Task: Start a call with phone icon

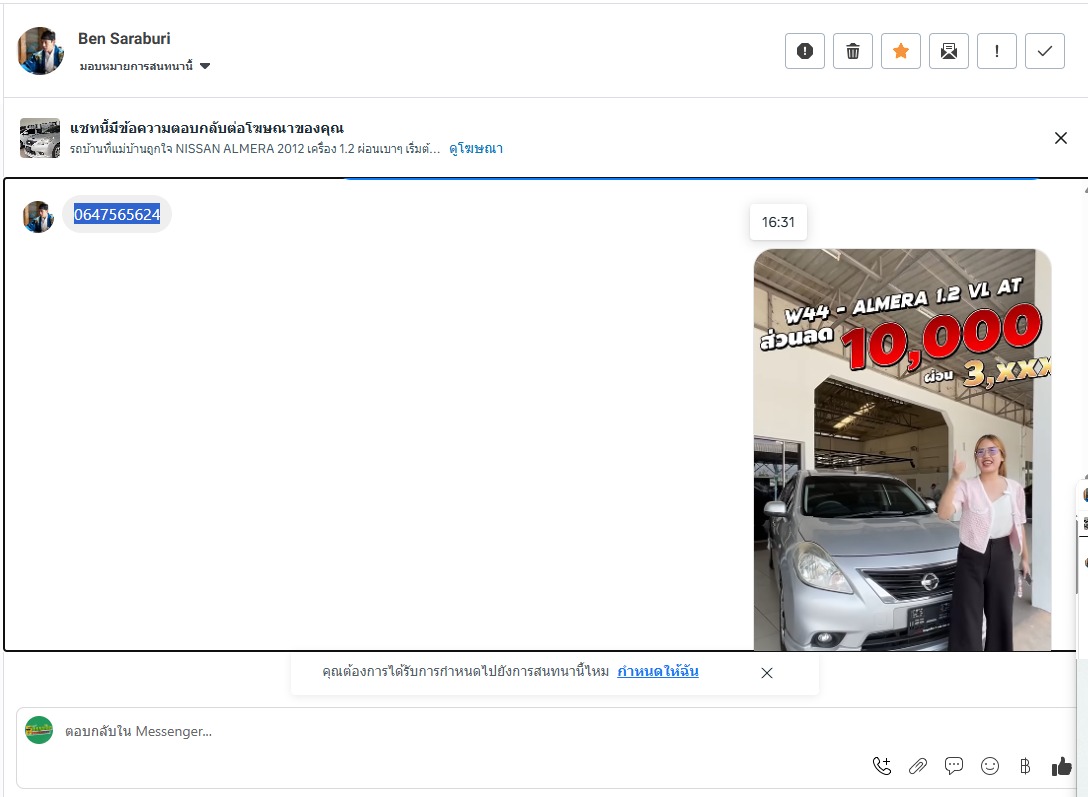Action: pyautogui.click(x=882, y=766)
